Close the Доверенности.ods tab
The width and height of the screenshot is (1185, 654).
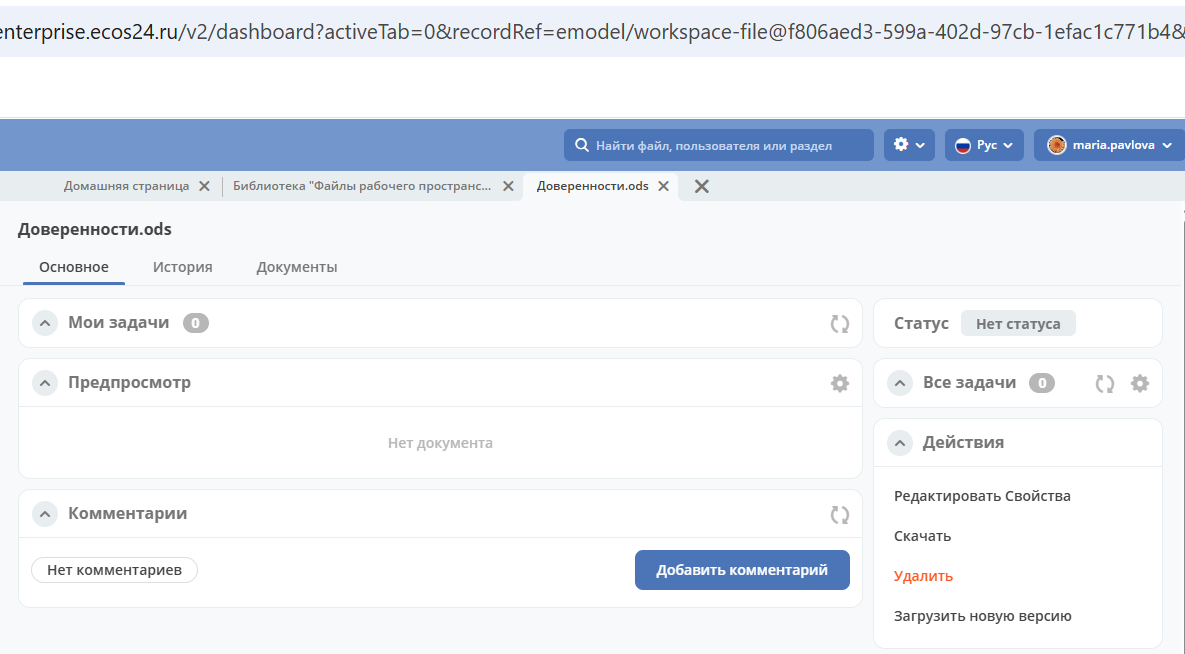(x=662, y=186)
